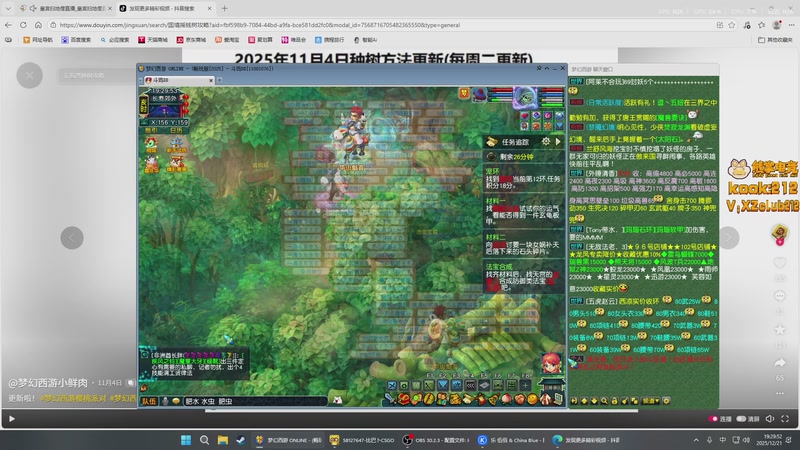Go to the next video arrow

[728, 238]
